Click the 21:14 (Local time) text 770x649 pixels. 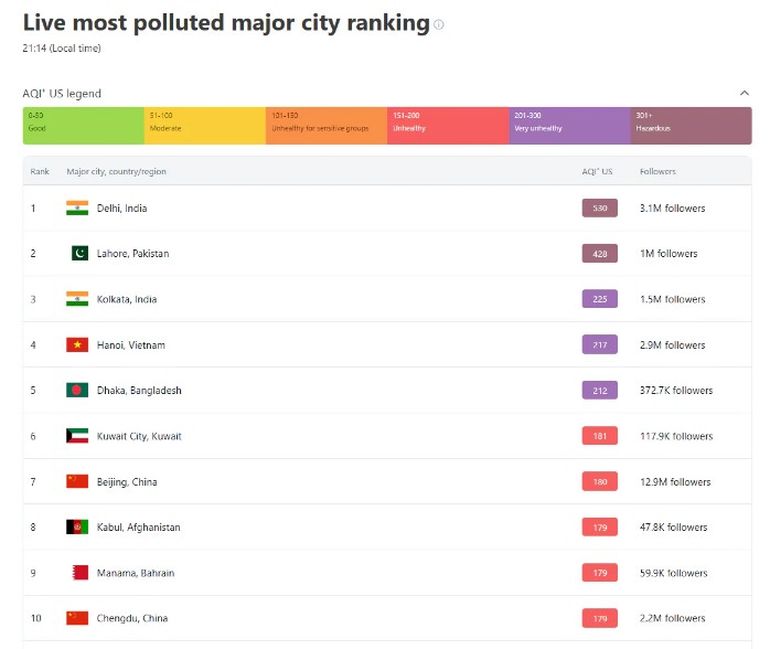pos(61,48)
